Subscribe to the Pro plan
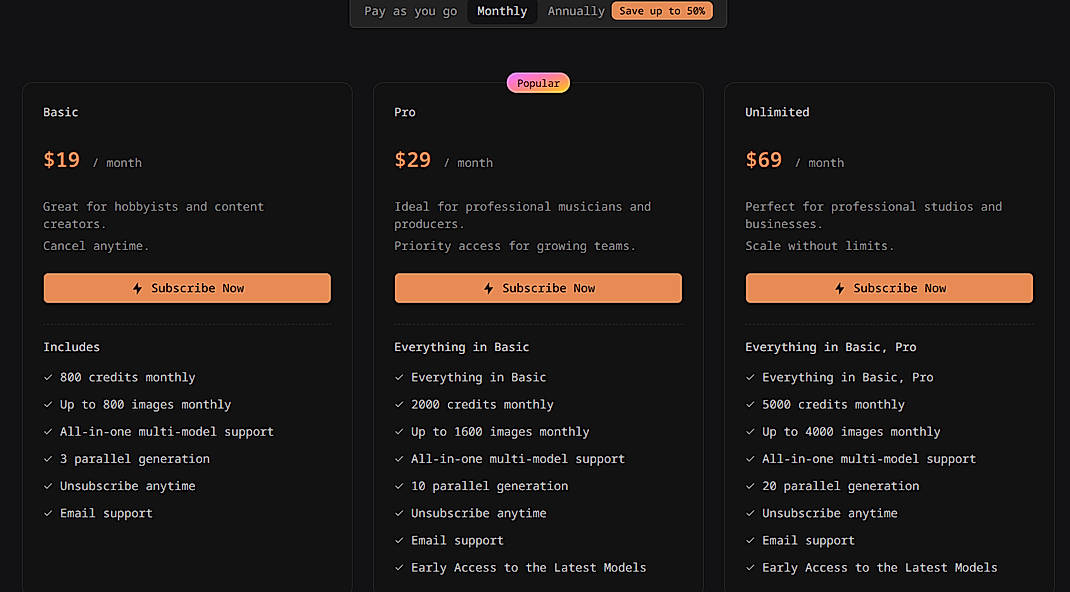The width and height of the screenshot is (1070, 592). pyautogui.click(x=538, y=288)
